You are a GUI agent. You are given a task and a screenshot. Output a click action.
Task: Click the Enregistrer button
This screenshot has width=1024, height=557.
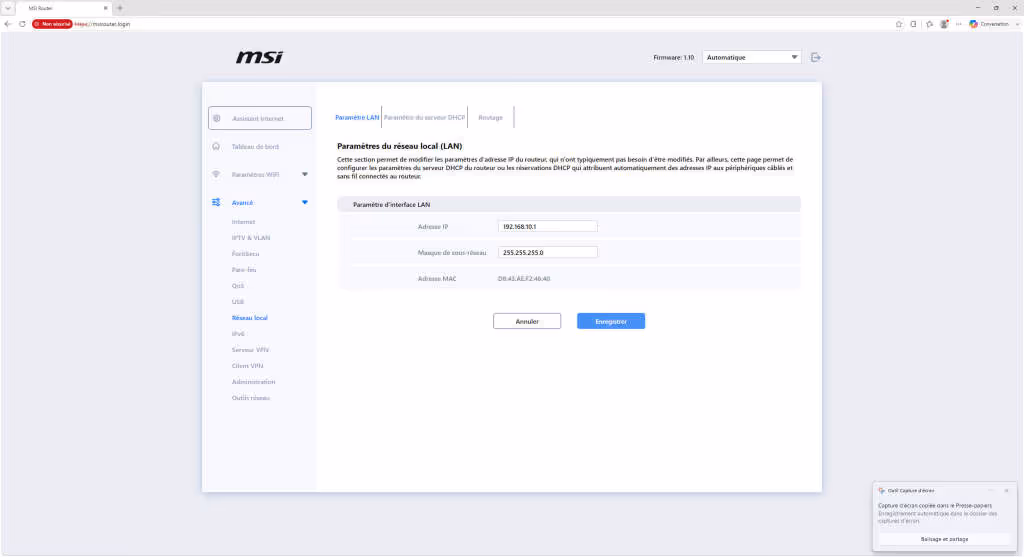pos(611,321)
